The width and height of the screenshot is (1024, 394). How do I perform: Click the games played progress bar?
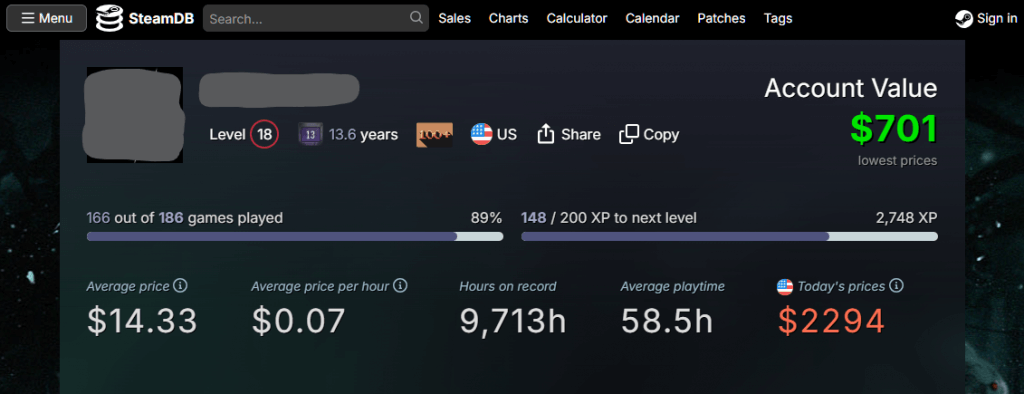pos(295,237)
